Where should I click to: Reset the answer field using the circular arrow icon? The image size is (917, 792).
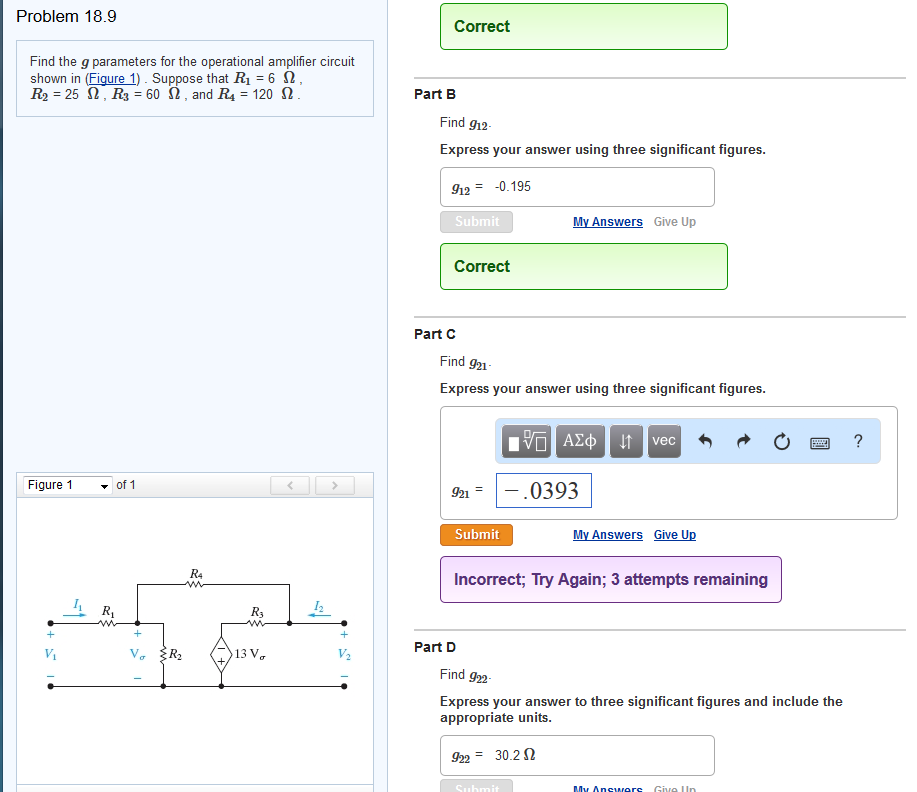pos(781,441)
